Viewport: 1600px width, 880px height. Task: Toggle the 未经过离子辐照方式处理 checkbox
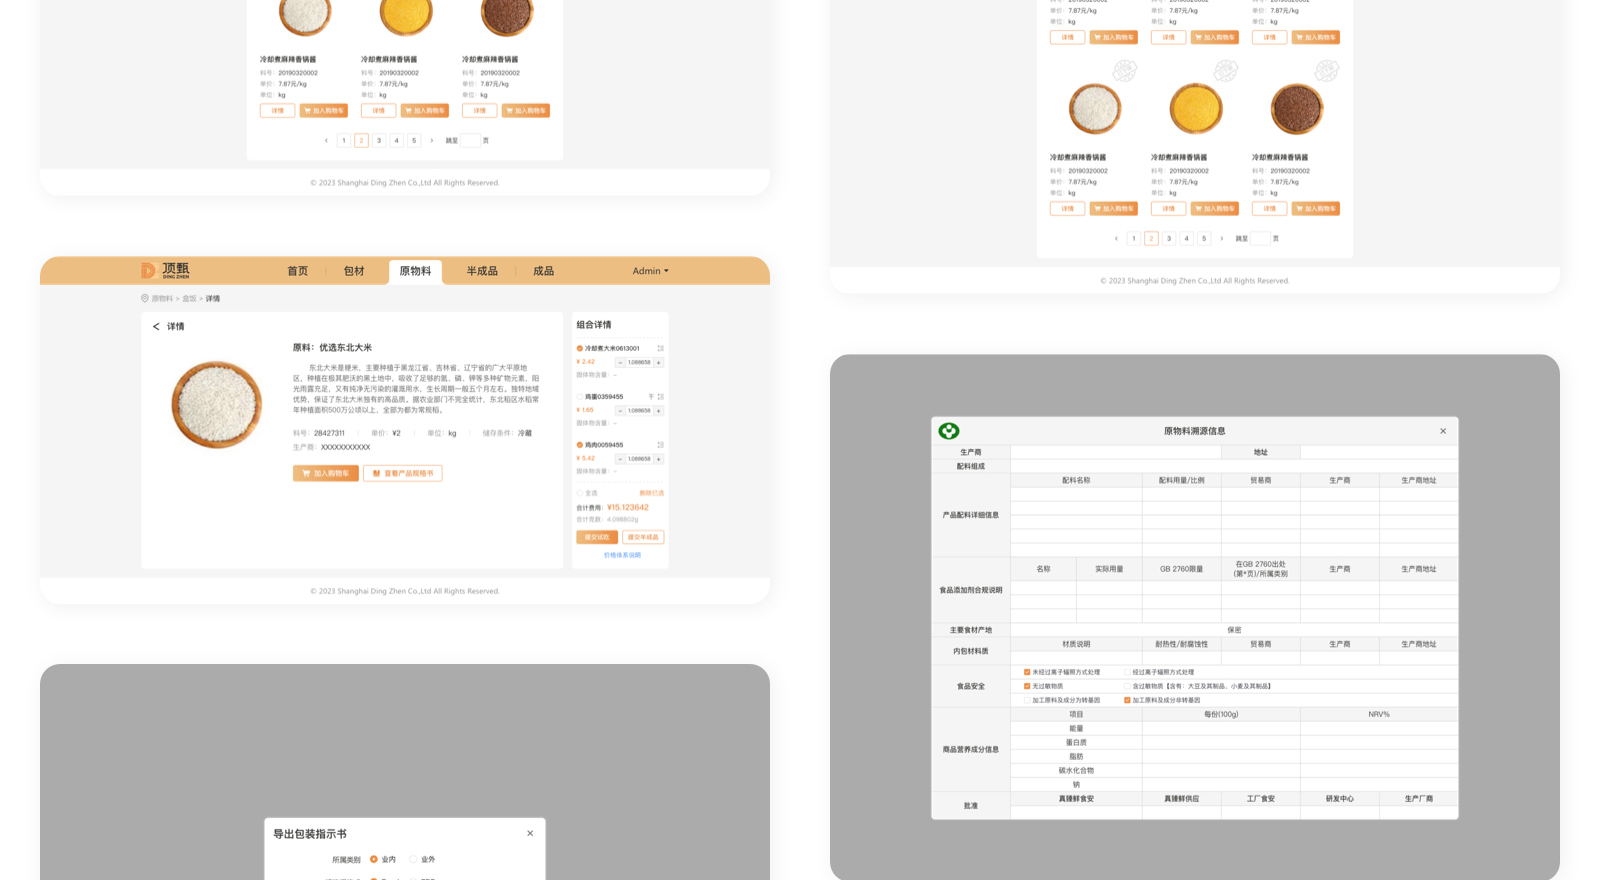click(1027, 672)
